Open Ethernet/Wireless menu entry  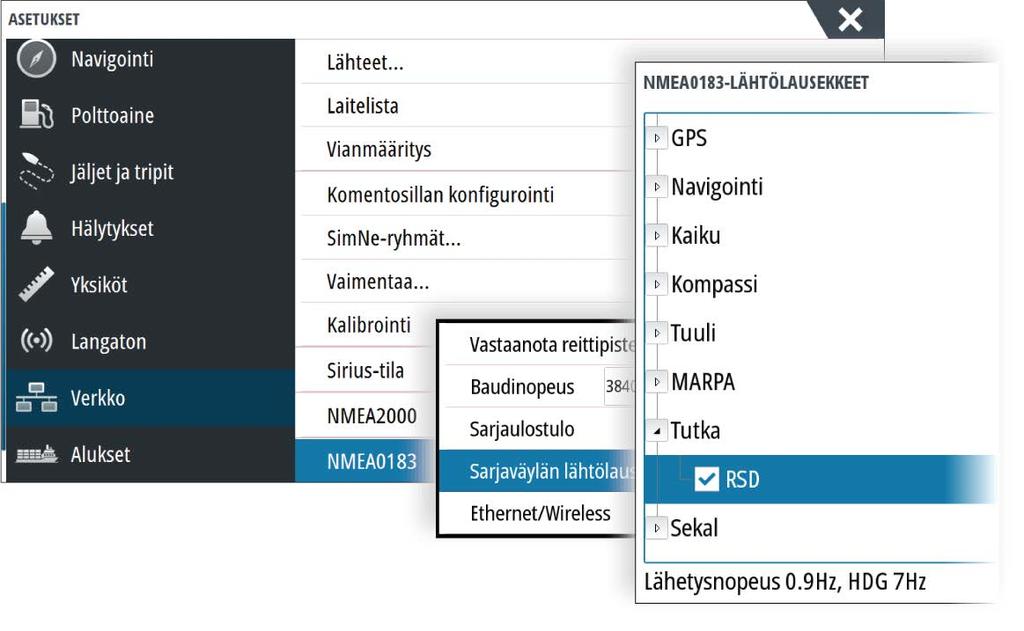point(539,513)
